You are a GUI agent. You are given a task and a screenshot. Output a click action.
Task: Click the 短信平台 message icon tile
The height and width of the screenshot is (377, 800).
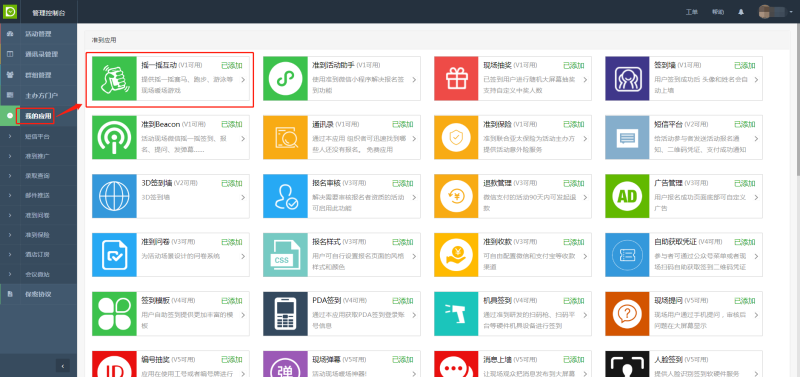point(627,138)
